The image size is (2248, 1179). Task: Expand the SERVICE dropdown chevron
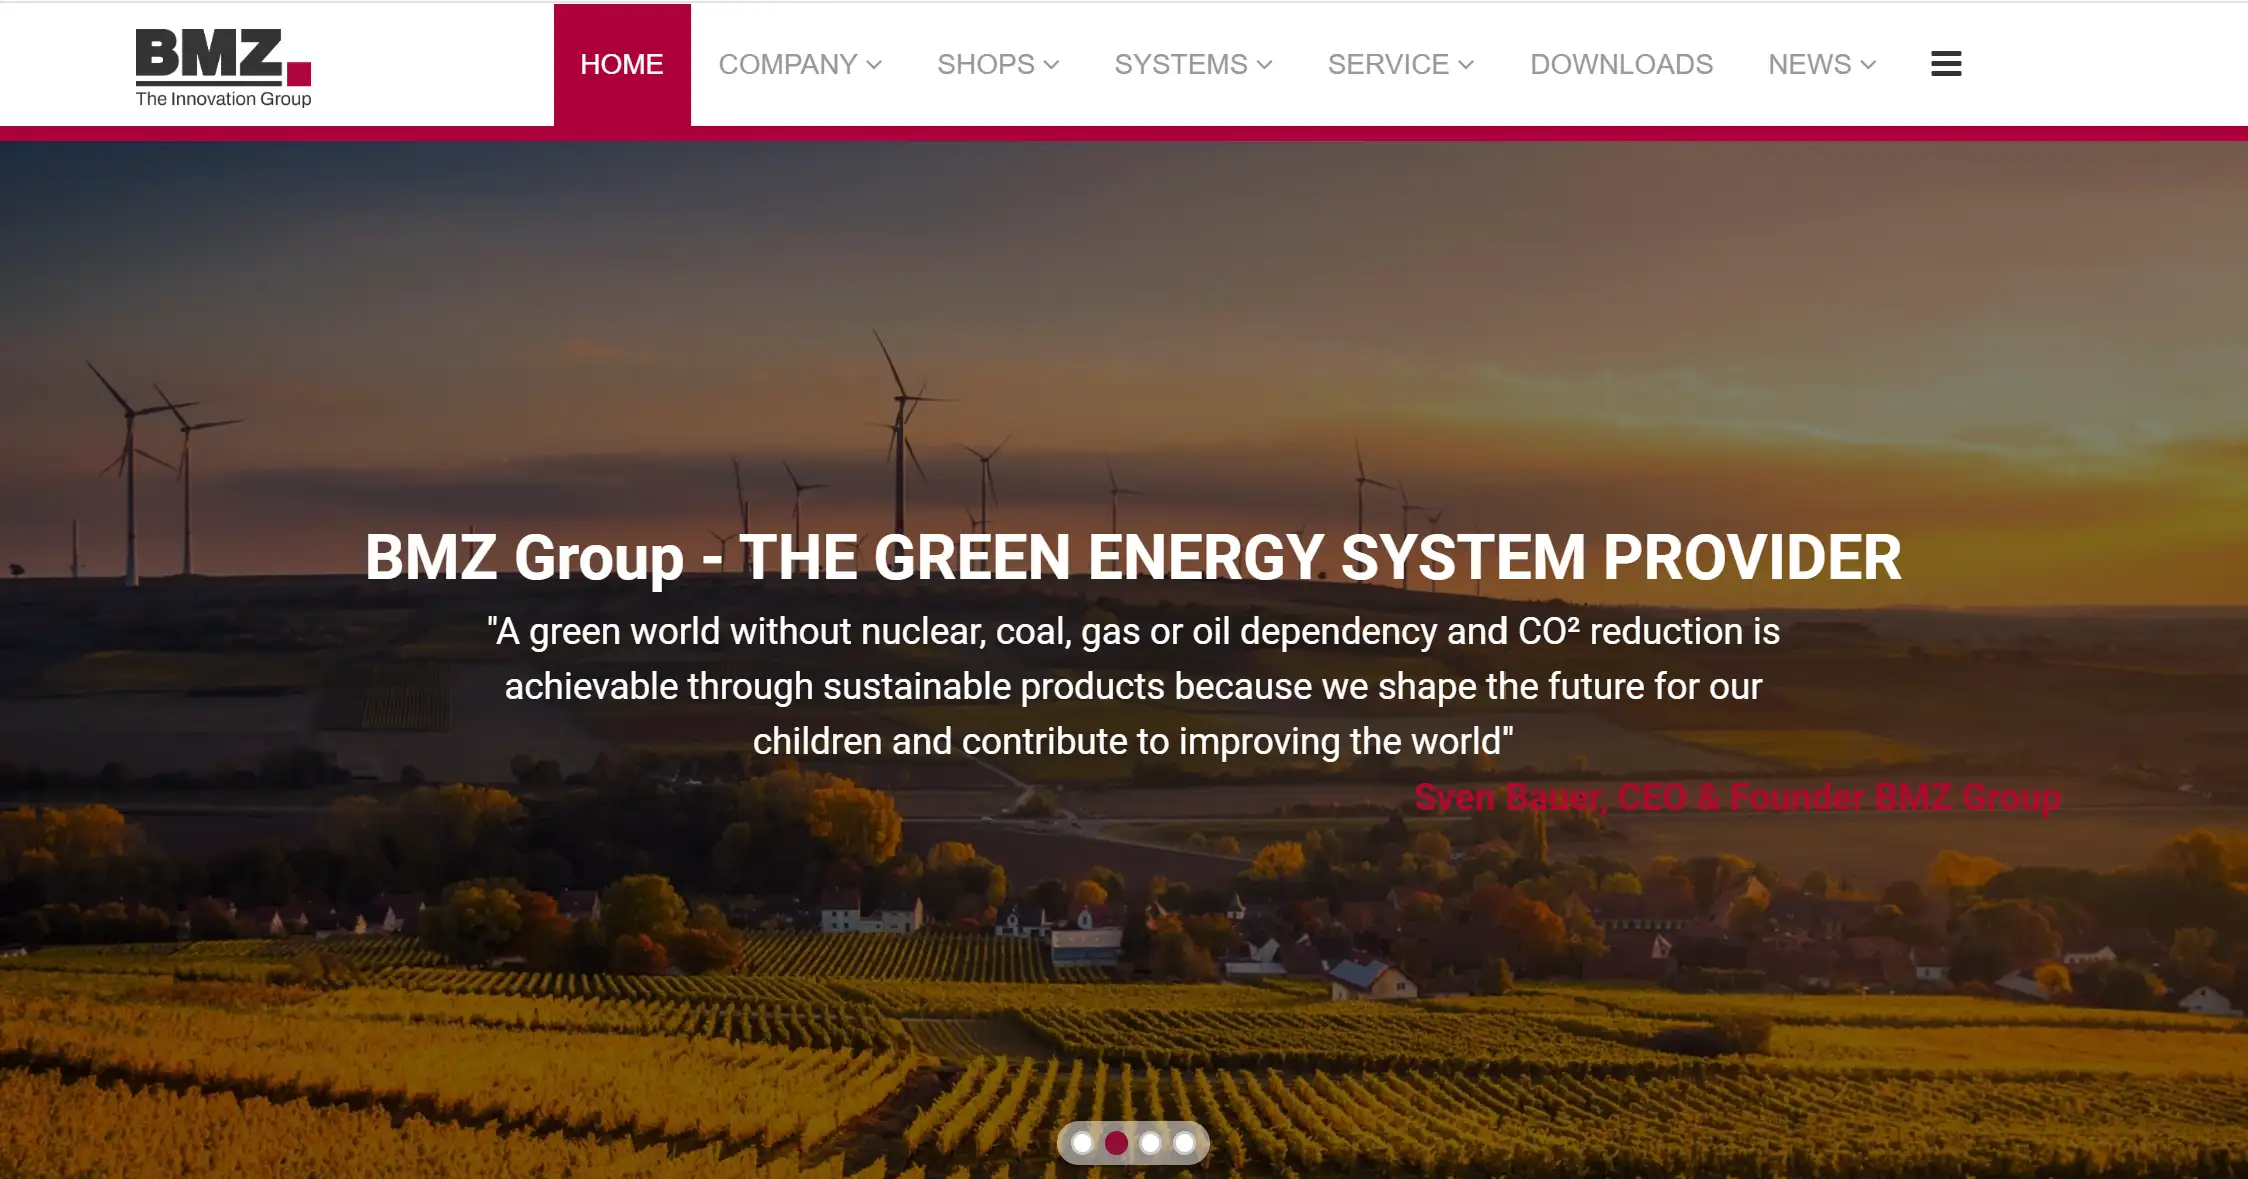click(x=1466, y=65)
